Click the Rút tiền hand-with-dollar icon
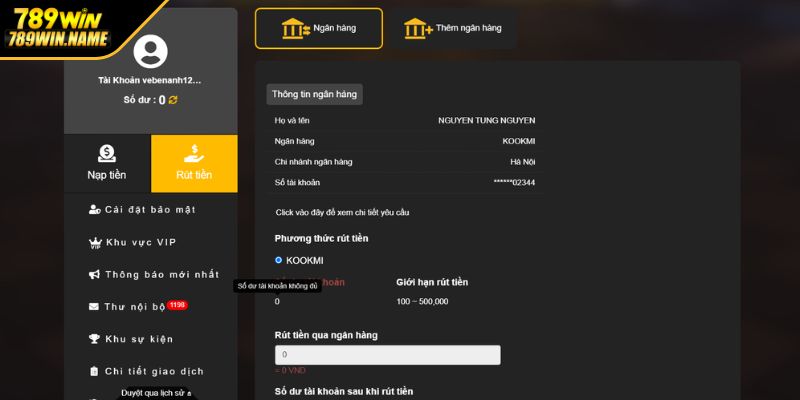 point(194,154)
